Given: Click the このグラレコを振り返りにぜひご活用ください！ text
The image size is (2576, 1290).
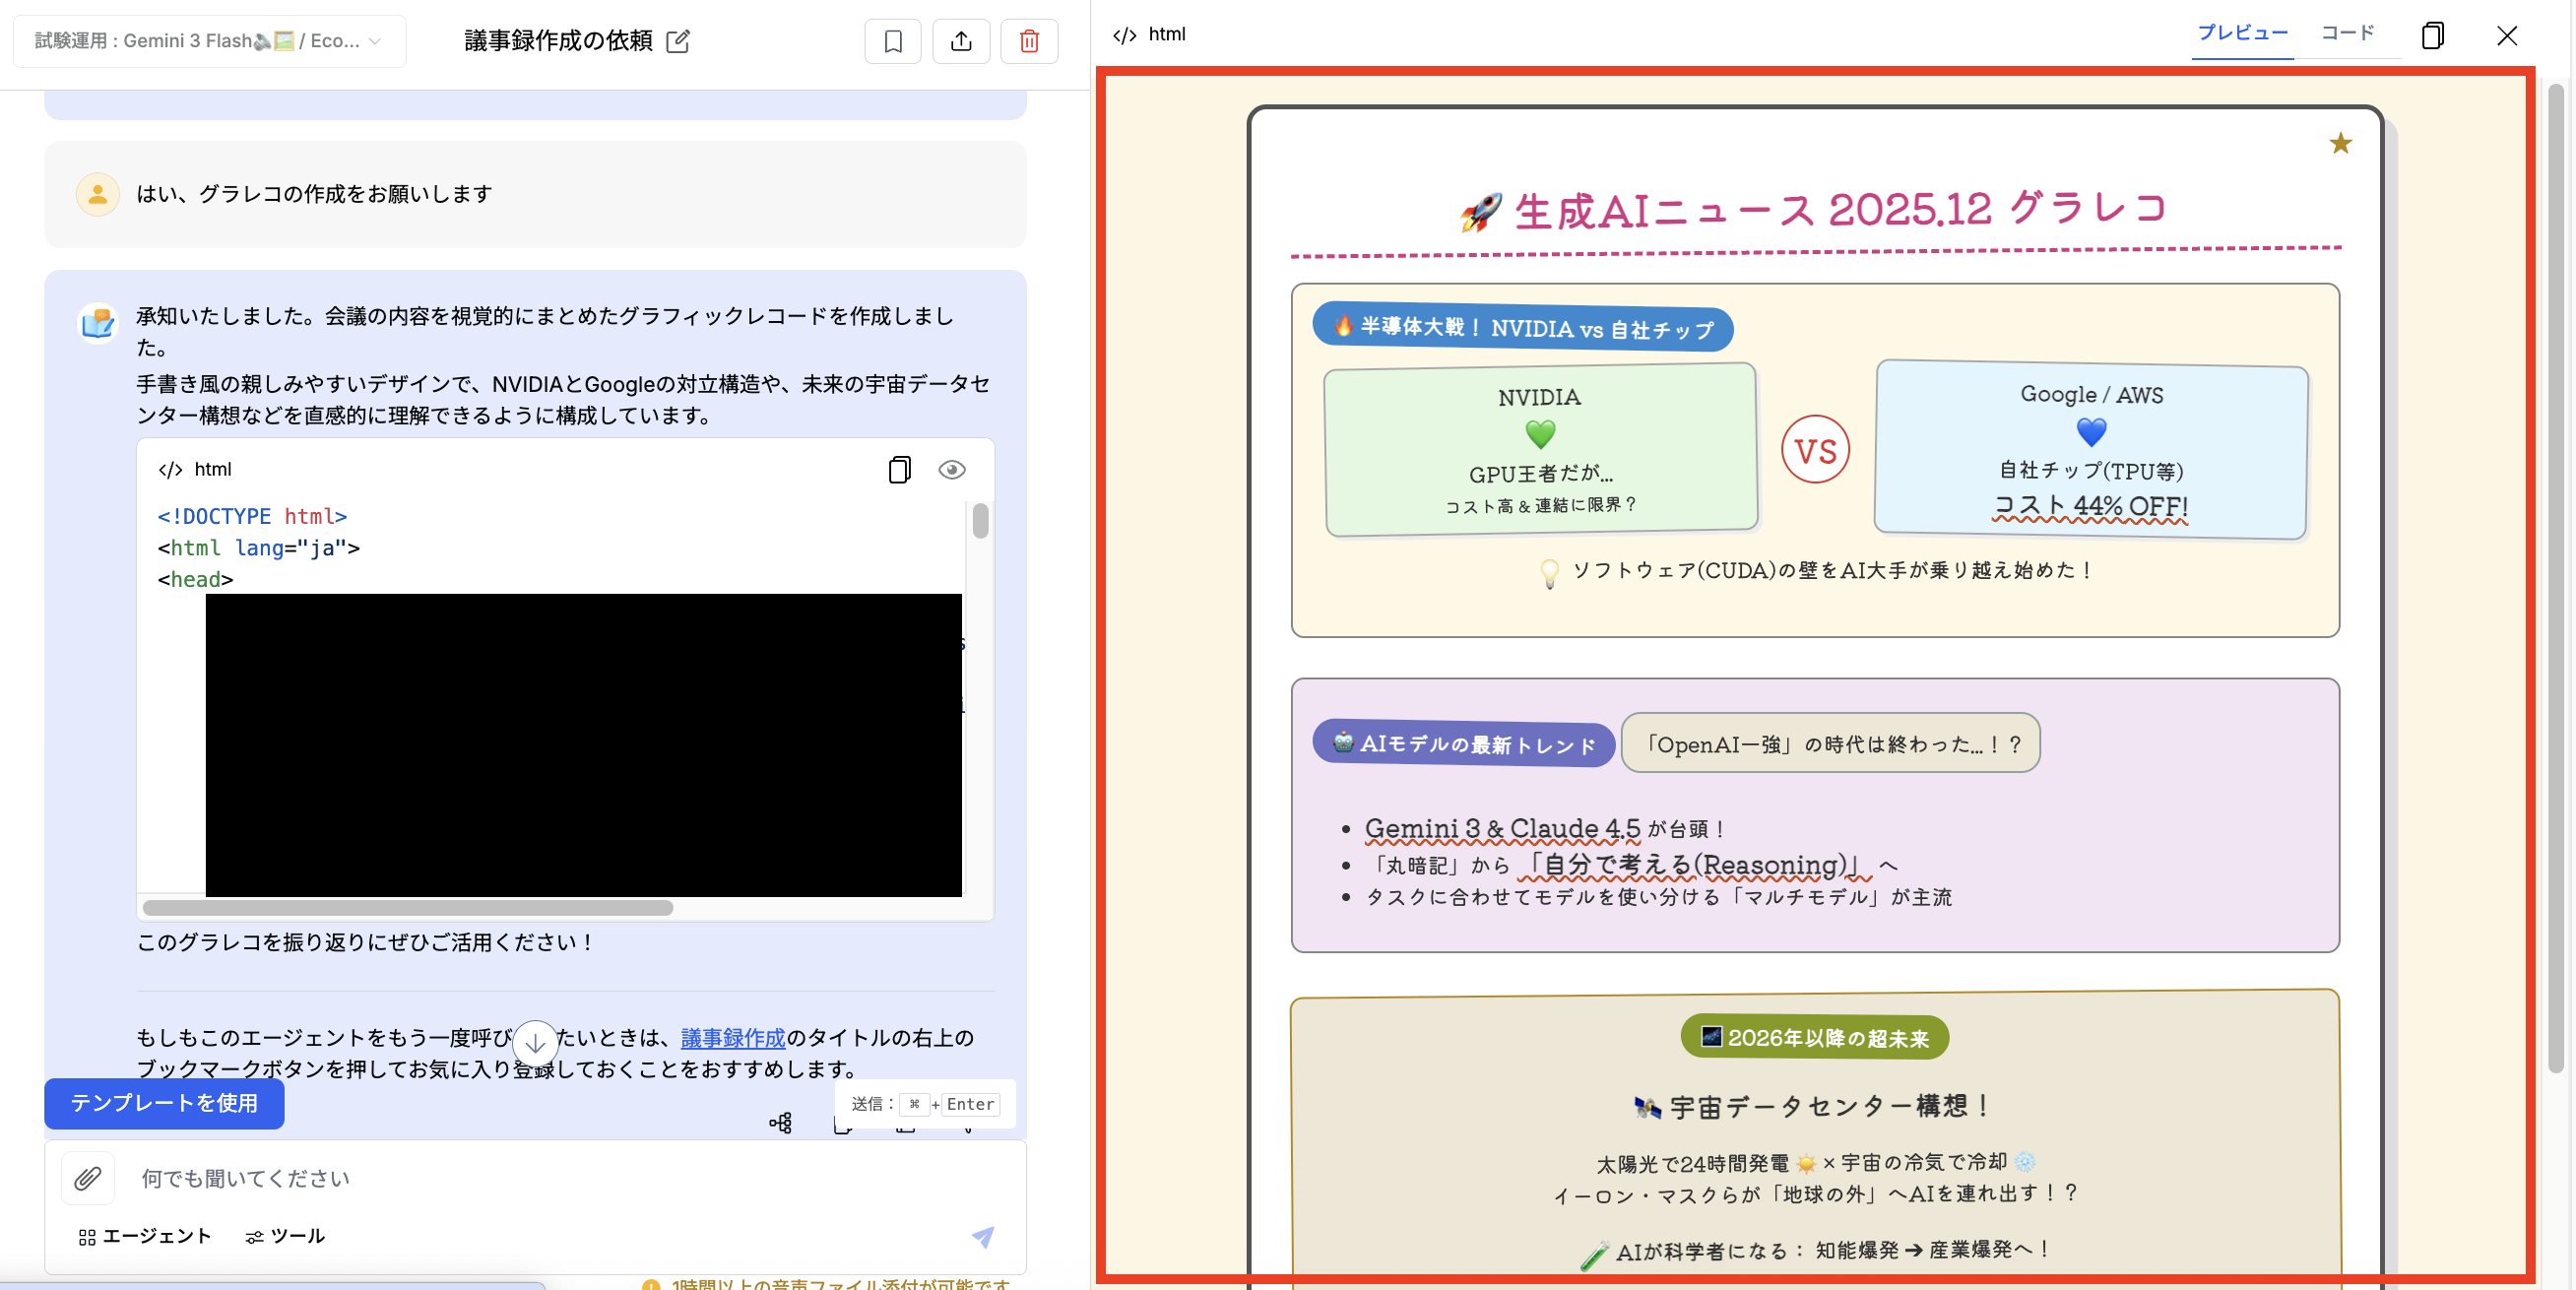Looking at the screenshot, I should click(x=366, y=942).
